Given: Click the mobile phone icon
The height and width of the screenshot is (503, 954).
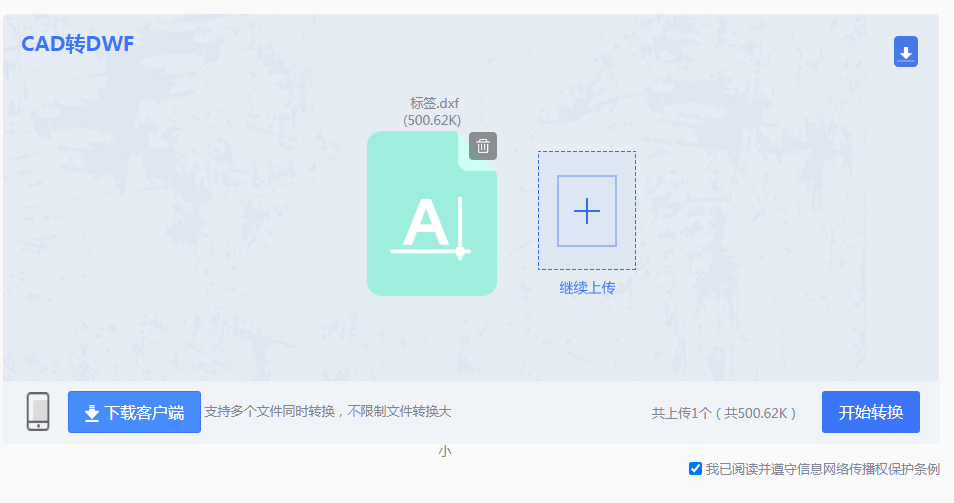Looking at the screenshot, I should pyautogui.click(x=38, y=411).
